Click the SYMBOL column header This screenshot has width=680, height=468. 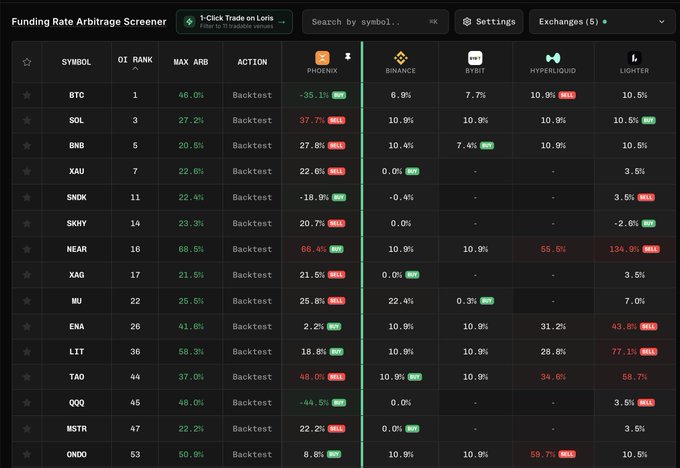click(x=76, y=62)
